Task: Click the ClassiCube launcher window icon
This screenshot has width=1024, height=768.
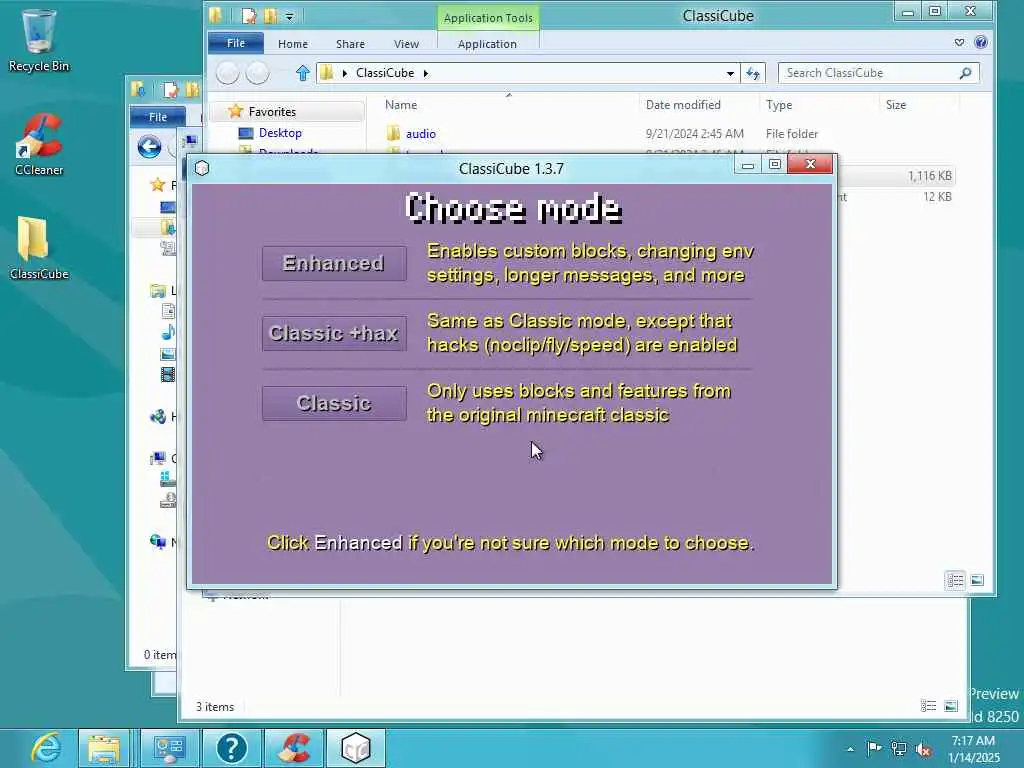Action: tap(202, 168)
